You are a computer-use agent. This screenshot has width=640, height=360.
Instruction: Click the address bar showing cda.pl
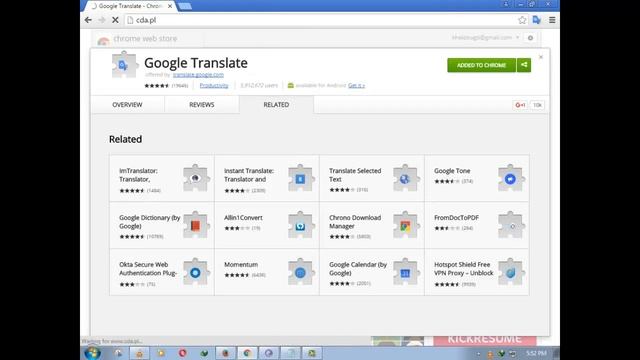point(319,20)
